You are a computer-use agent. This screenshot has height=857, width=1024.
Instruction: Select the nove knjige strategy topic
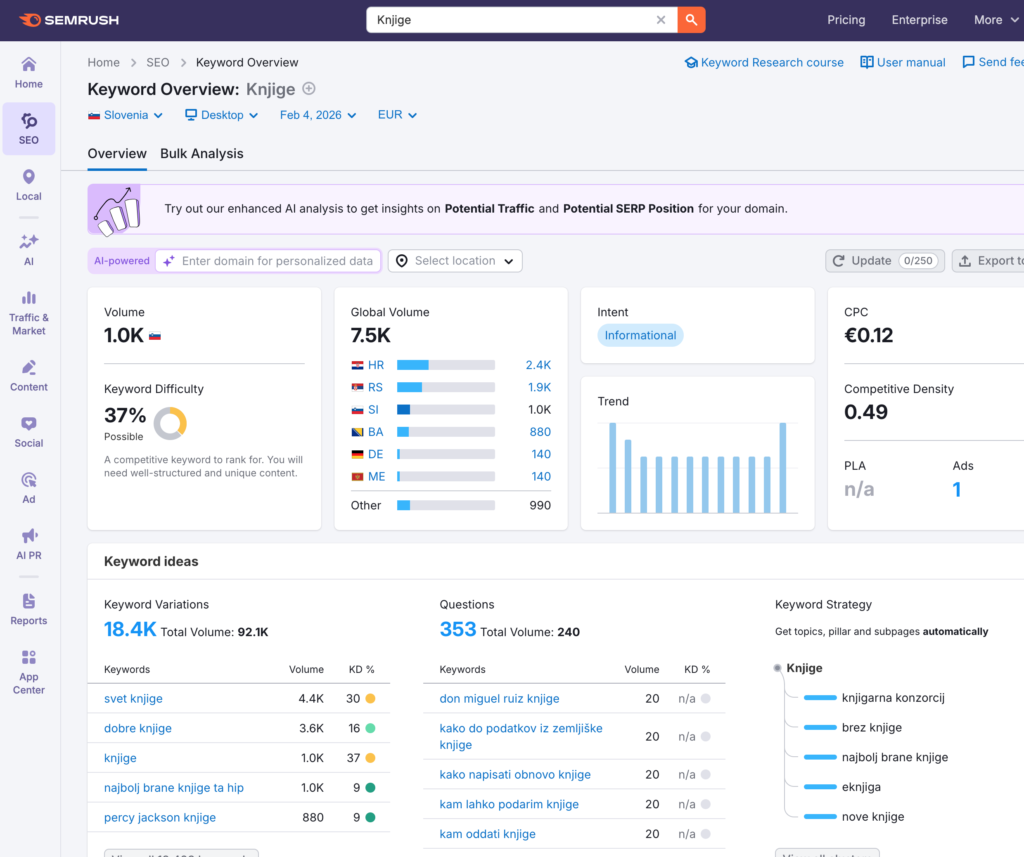tap(873, 817)
